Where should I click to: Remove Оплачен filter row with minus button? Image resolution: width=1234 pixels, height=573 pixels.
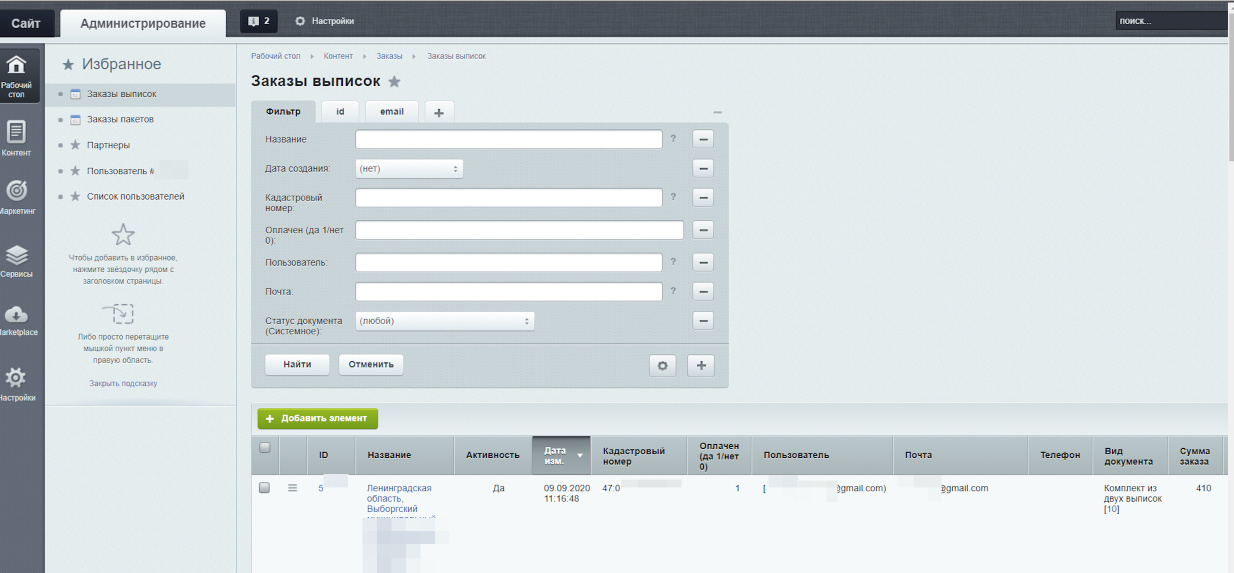pyautogui.click(x=703, y=230)
